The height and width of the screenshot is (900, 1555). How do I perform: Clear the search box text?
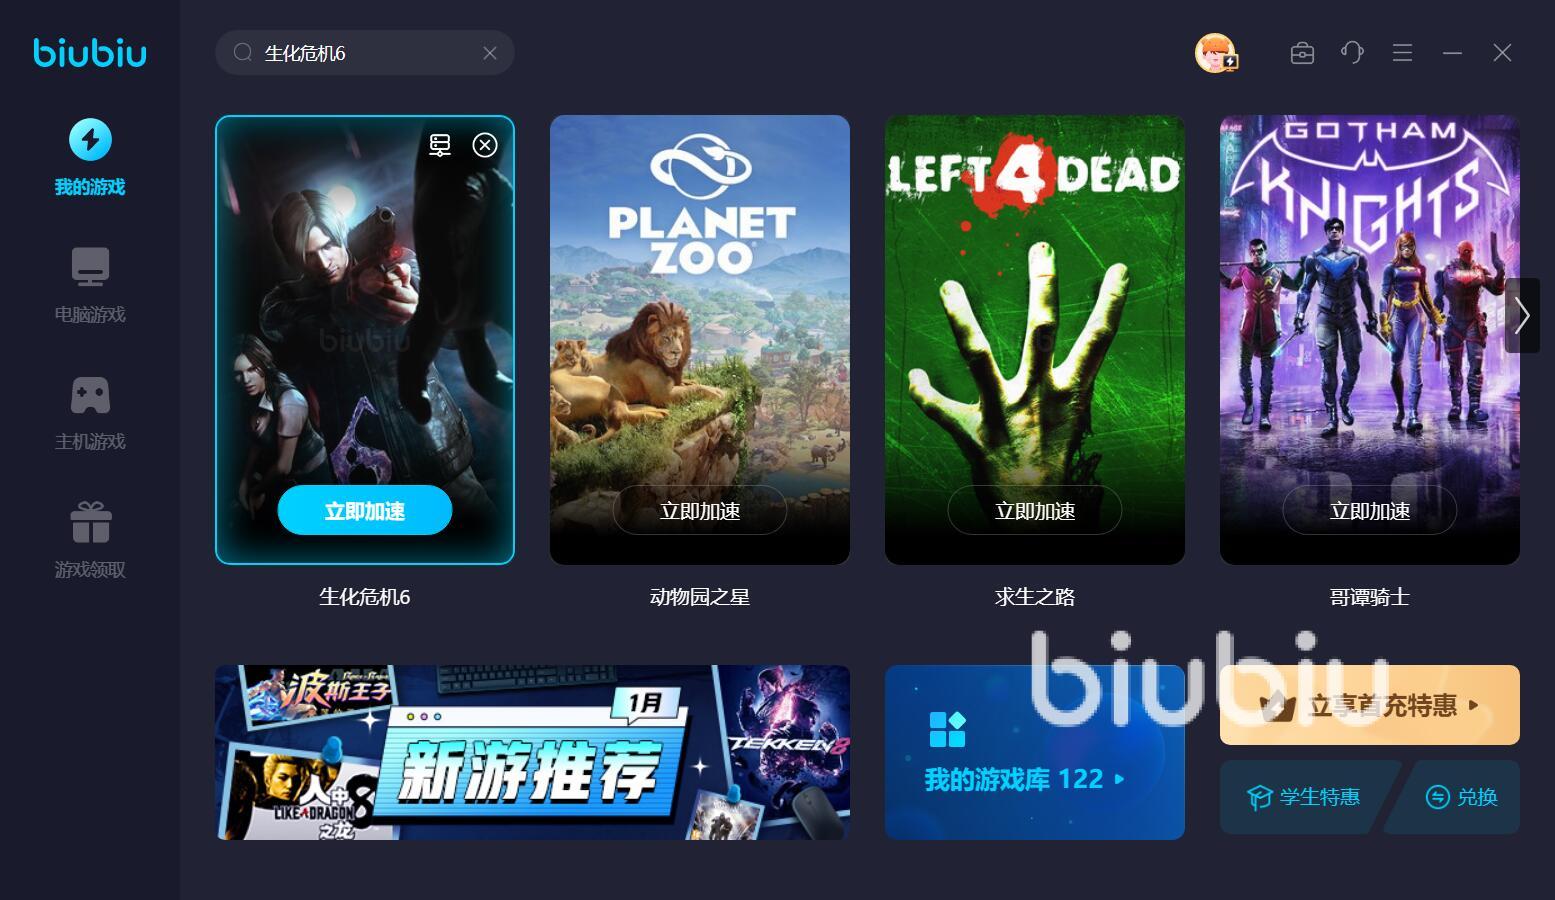490,53
